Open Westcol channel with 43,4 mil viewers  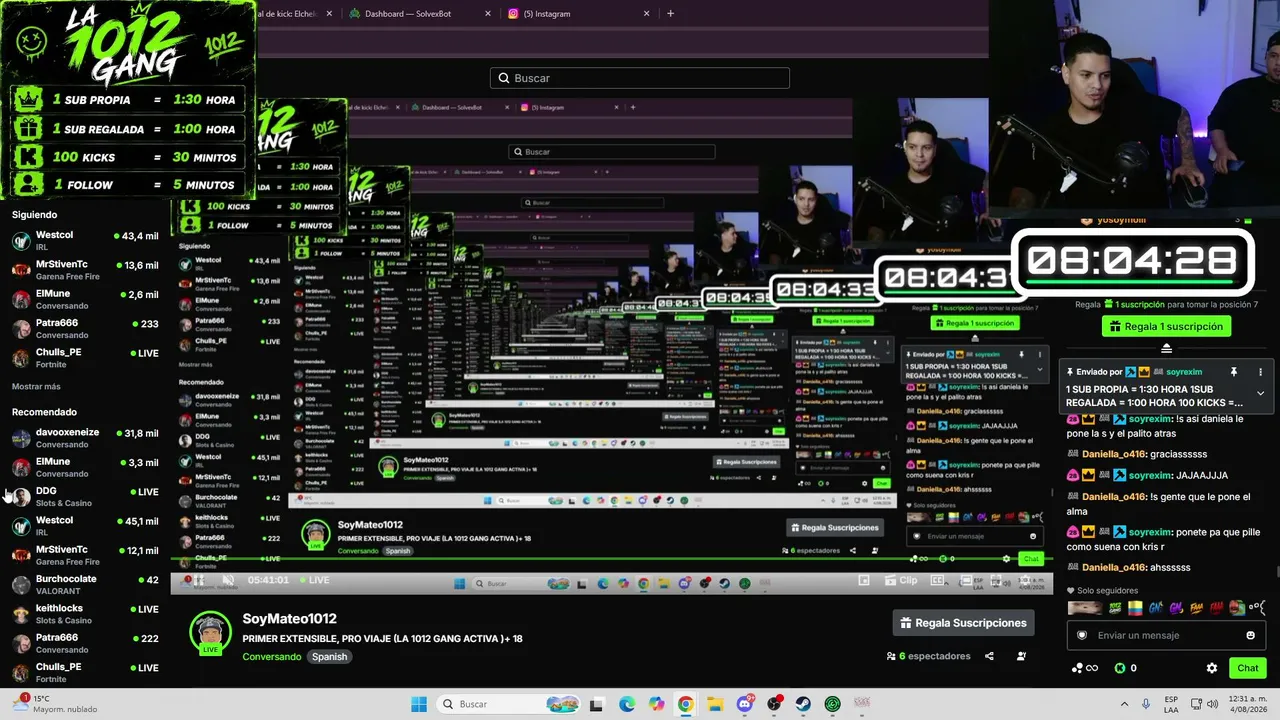coord(85,241)
